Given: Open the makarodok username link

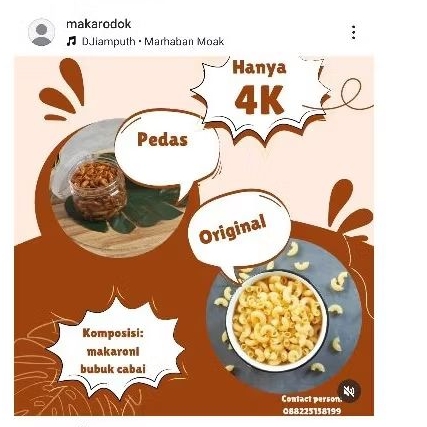Looking at the screenshot, I should 99,24.
